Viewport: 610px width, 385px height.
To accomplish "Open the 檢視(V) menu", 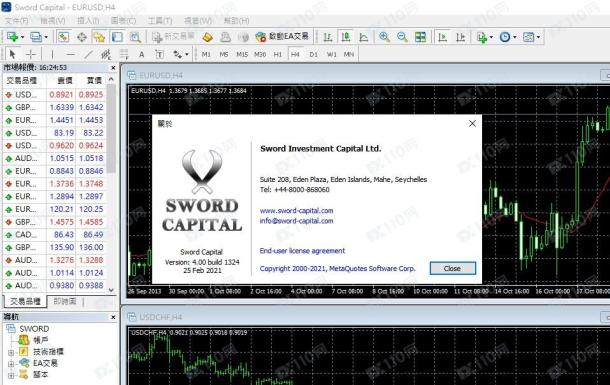I will tap(53, 20).
